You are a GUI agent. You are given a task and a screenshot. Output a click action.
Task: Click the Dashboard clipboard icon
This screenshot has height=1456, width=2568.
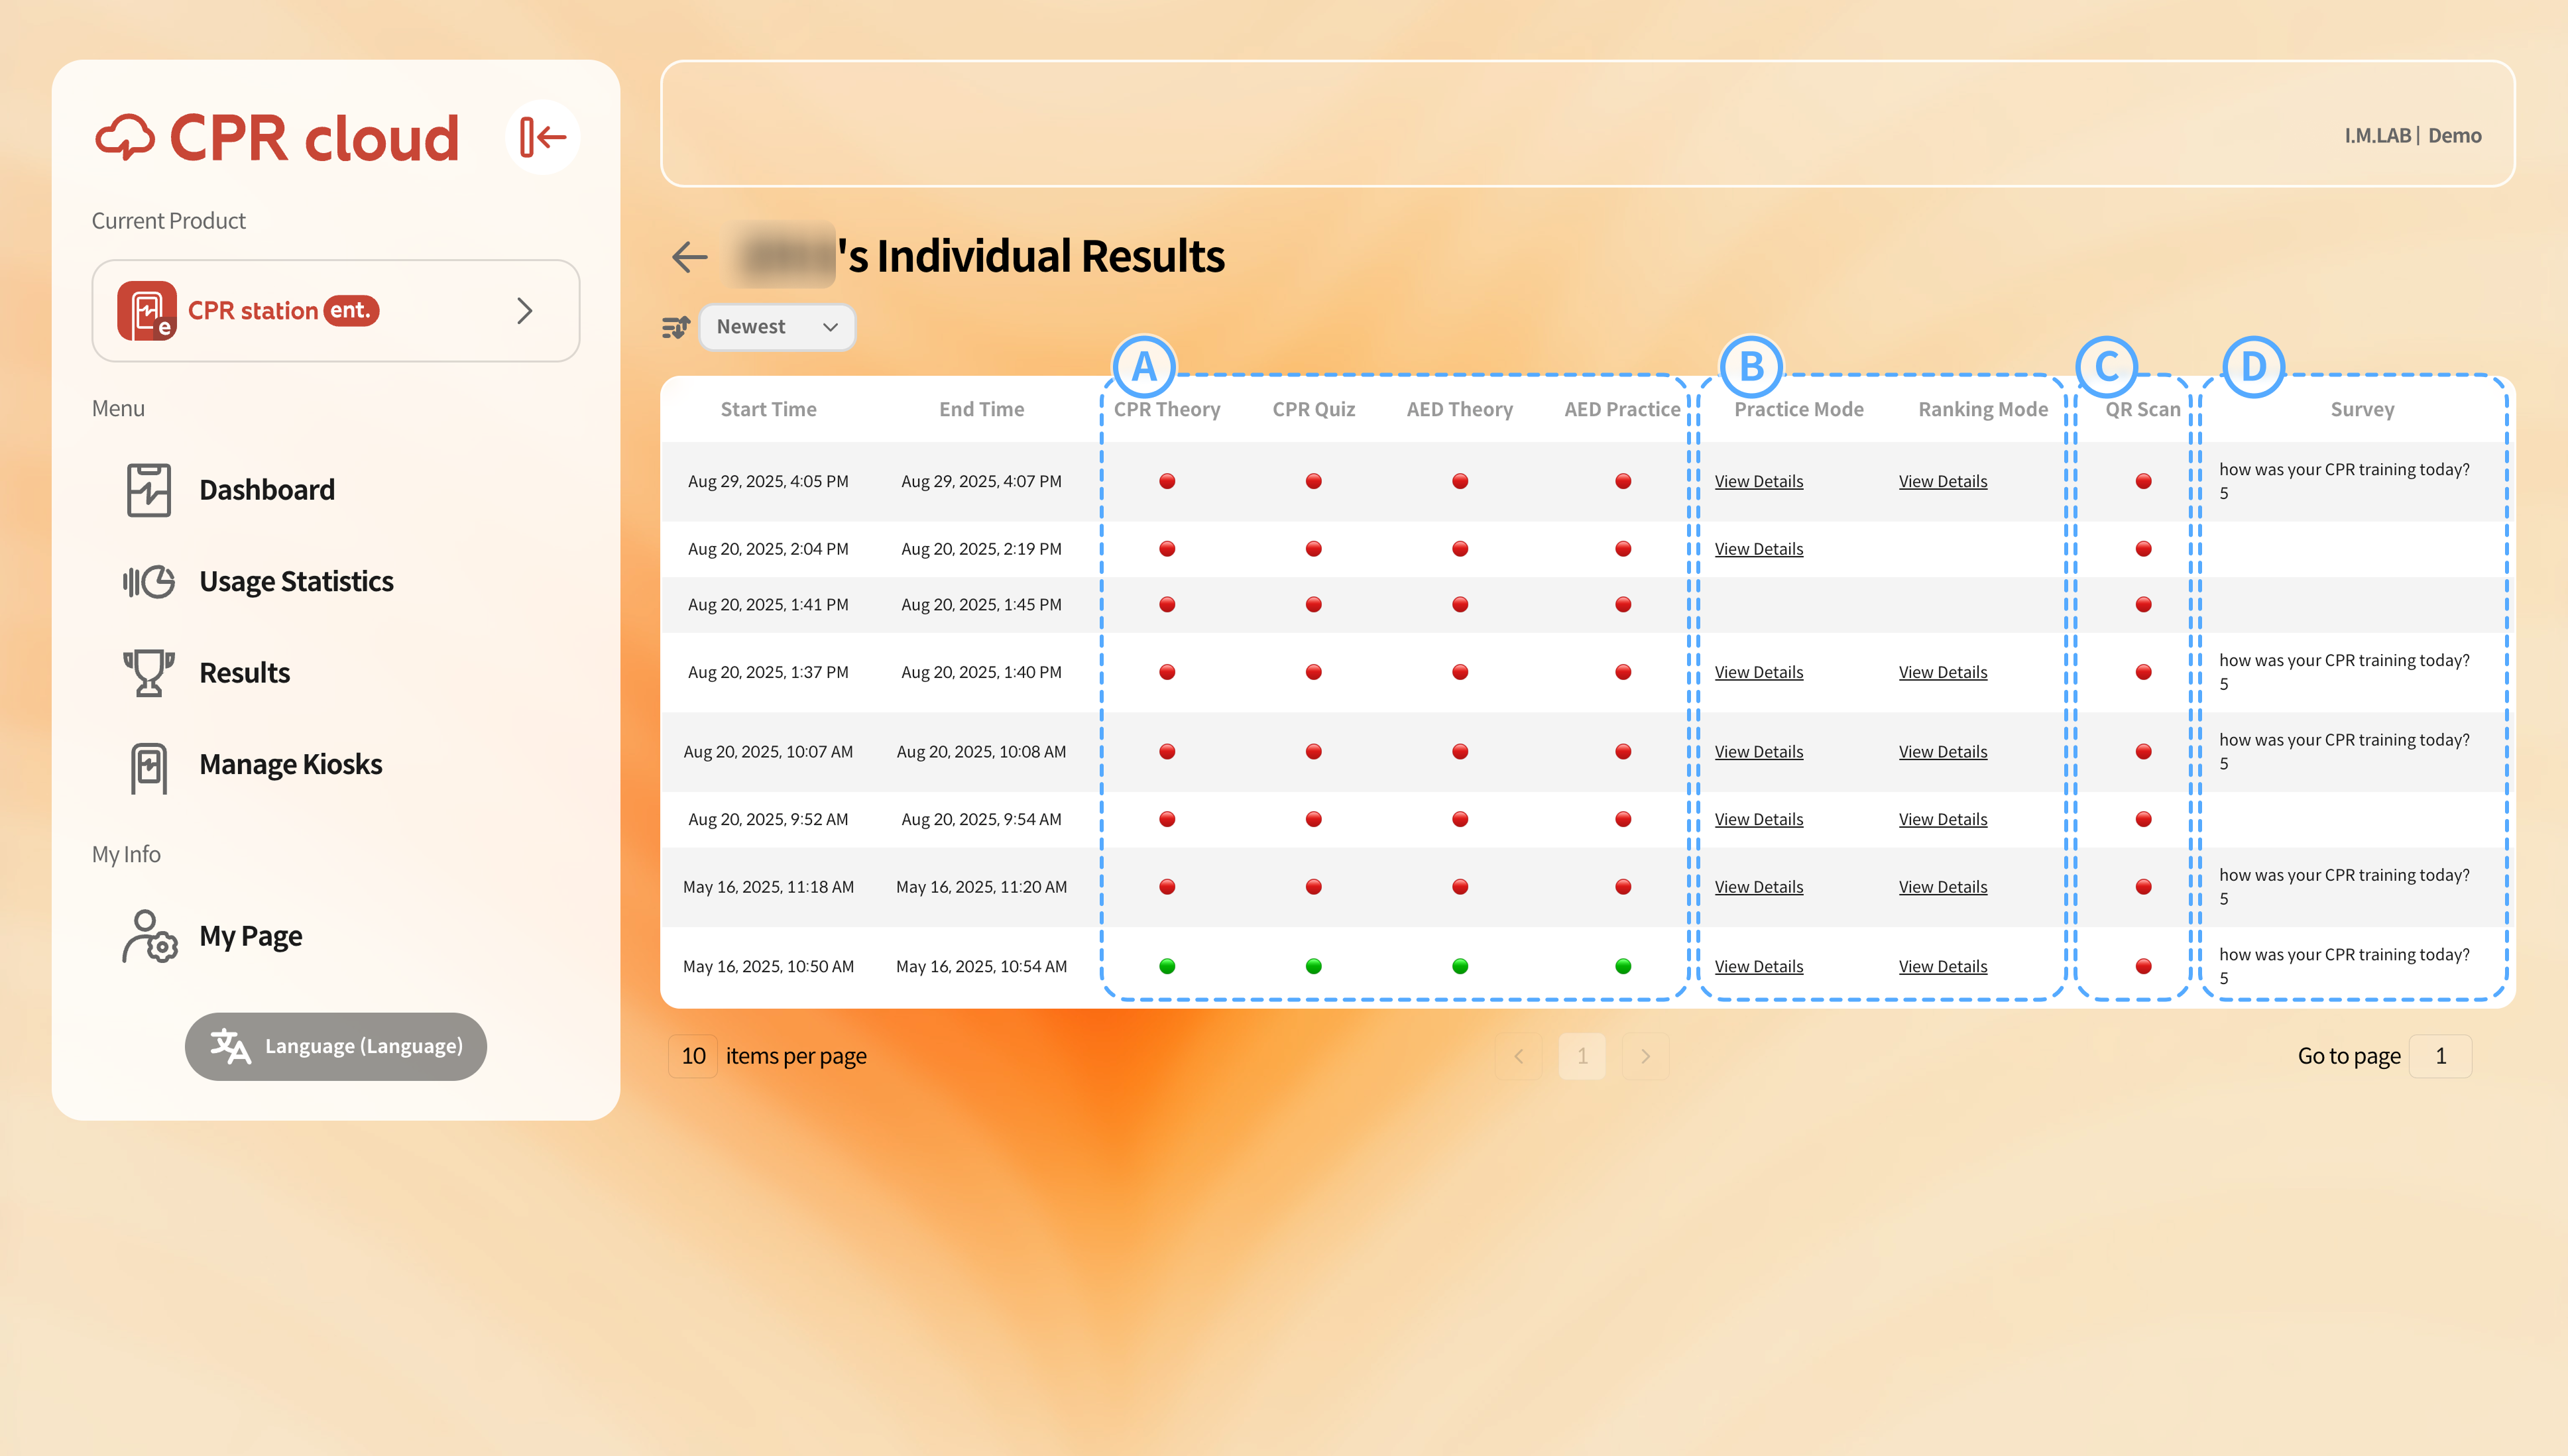148,490
